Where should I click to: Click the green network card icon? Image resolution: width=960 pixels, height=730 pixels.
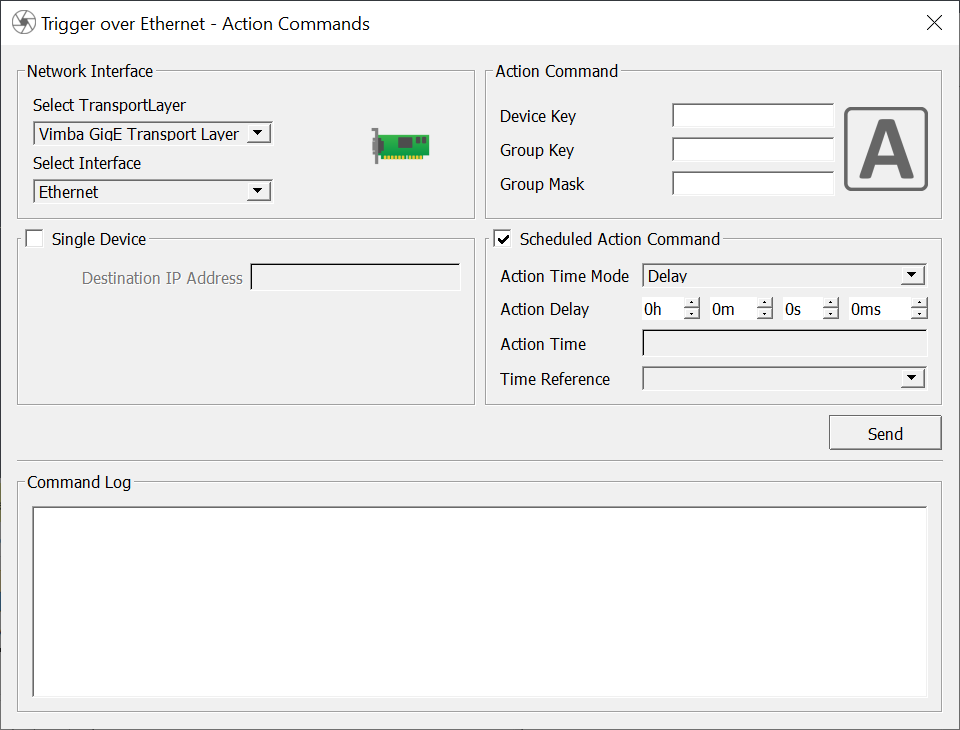click(x=400, y=146)
